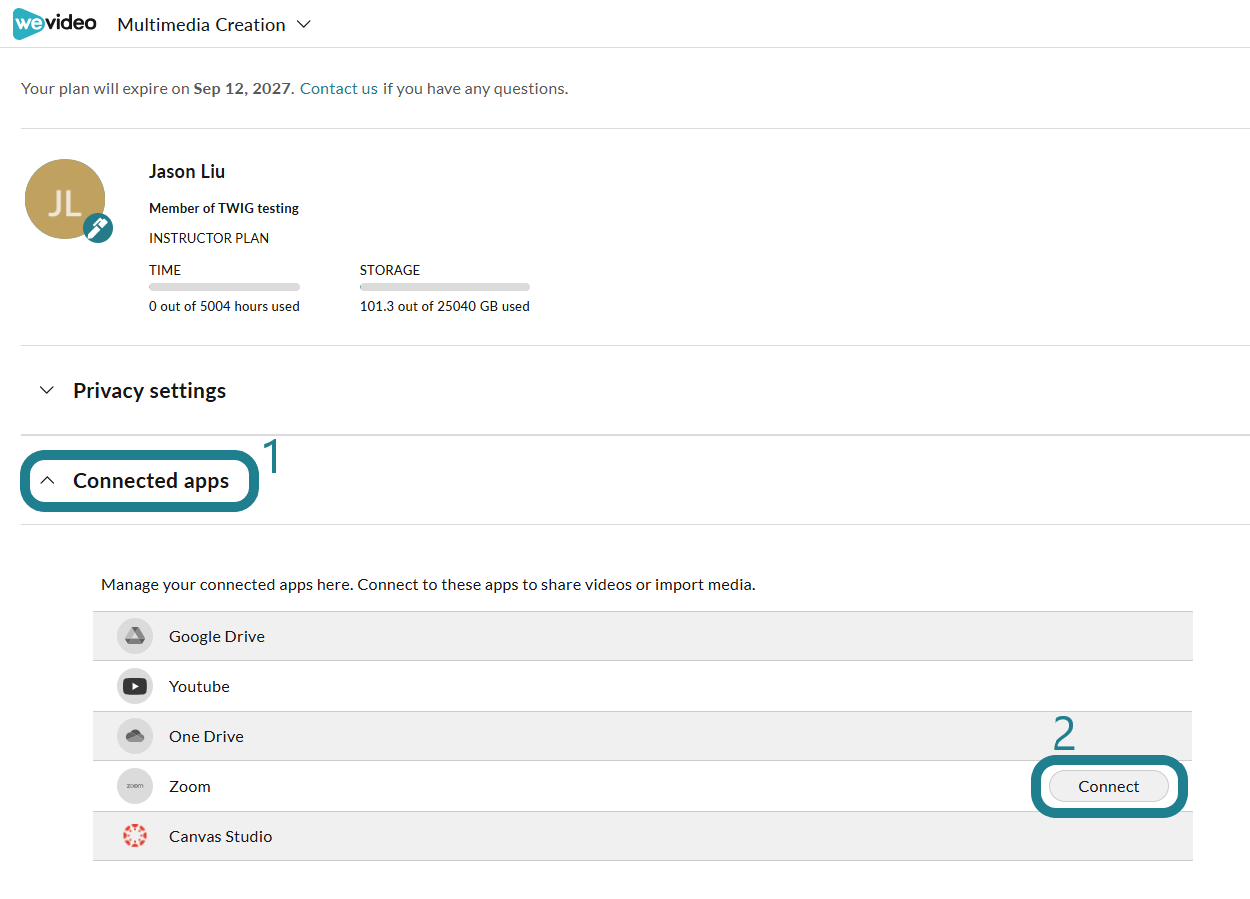Image resolution: width=1250 pixels, height=899 pixels.
Task: Click the Sep 12, 2027 expiry date
Action: click(243, 88)
